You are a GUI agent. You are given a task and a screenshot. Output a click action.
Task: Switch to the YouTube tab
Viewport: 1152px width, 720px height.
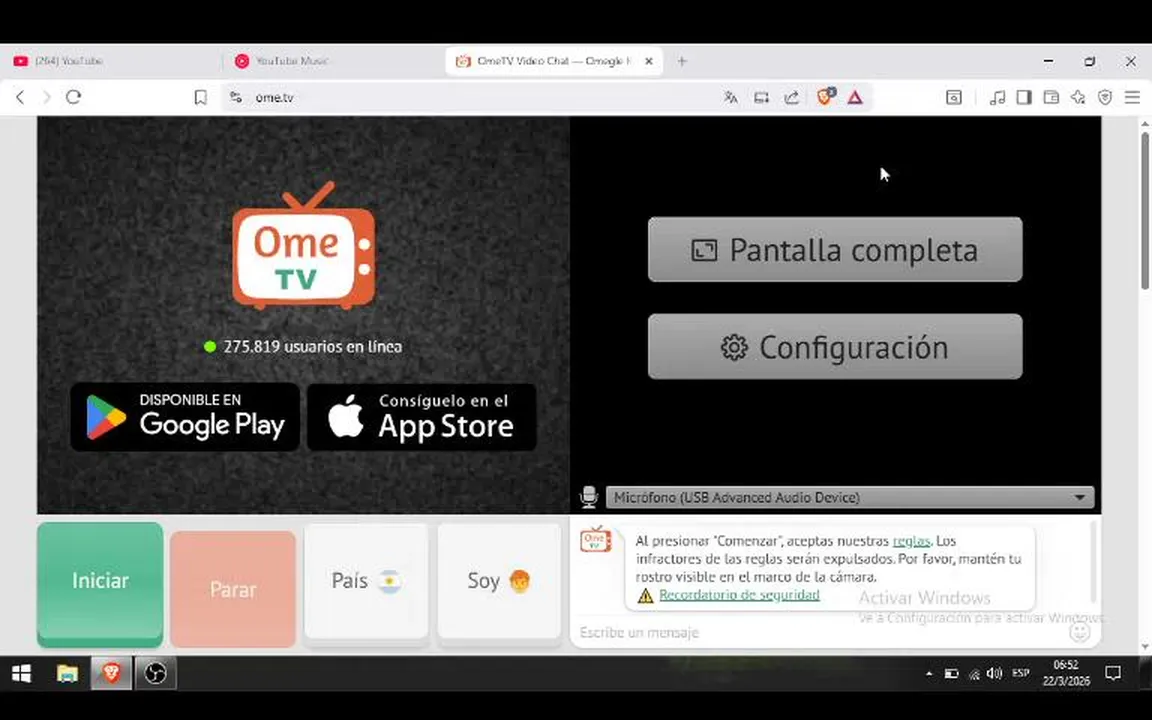pos(110,61)
